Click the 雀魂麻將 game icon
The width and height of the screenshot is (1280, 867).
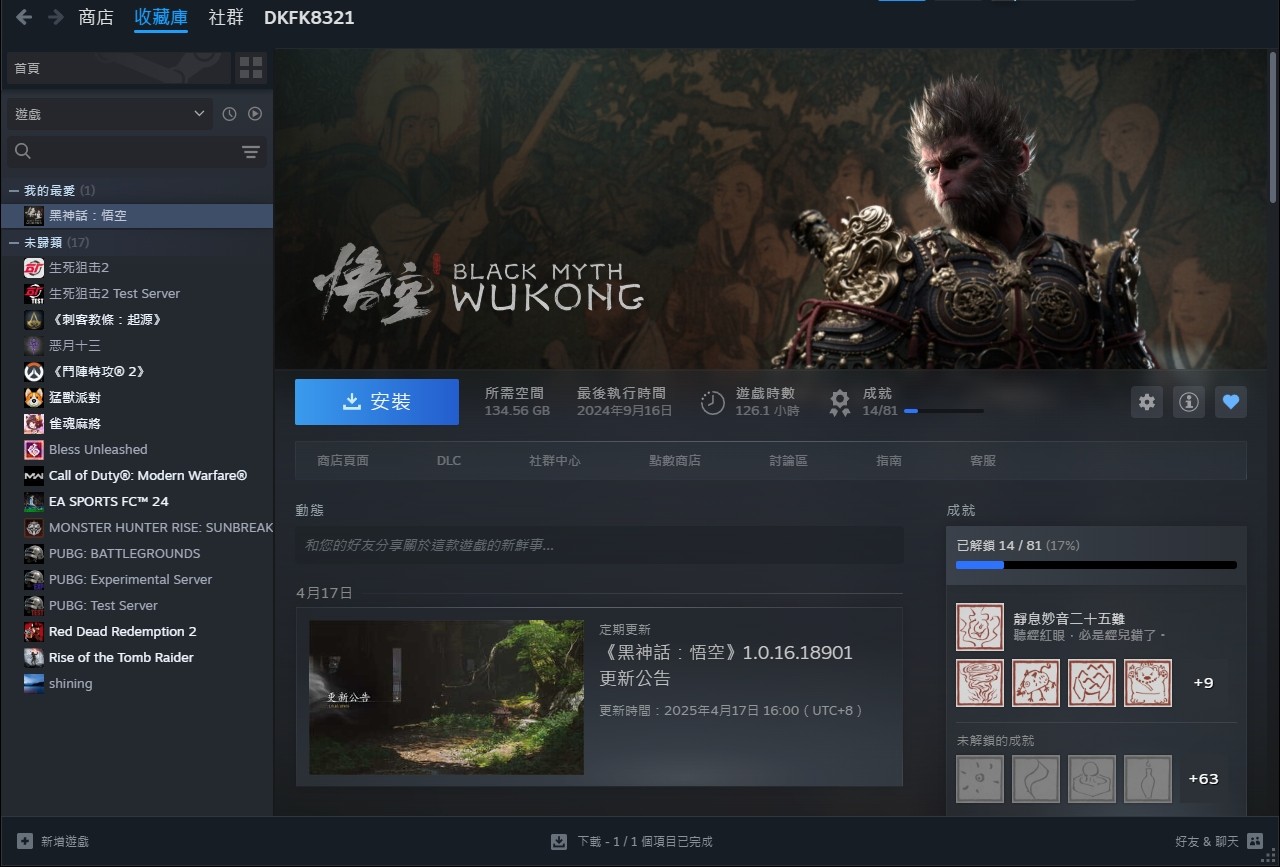[34, 423]
